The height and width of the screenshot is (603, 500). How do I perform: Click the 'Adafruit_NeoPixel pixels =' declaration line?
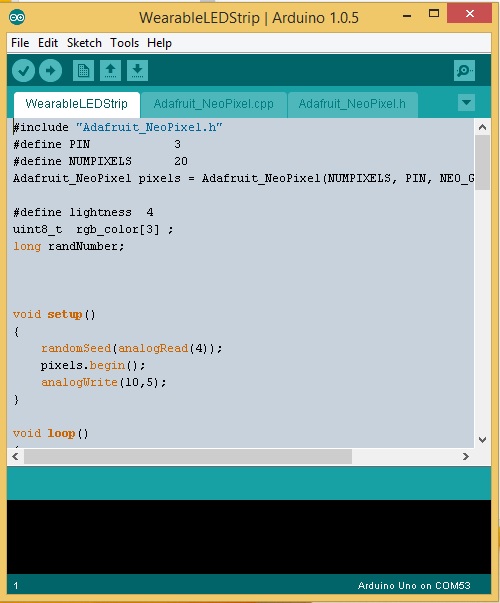(243, 178)
